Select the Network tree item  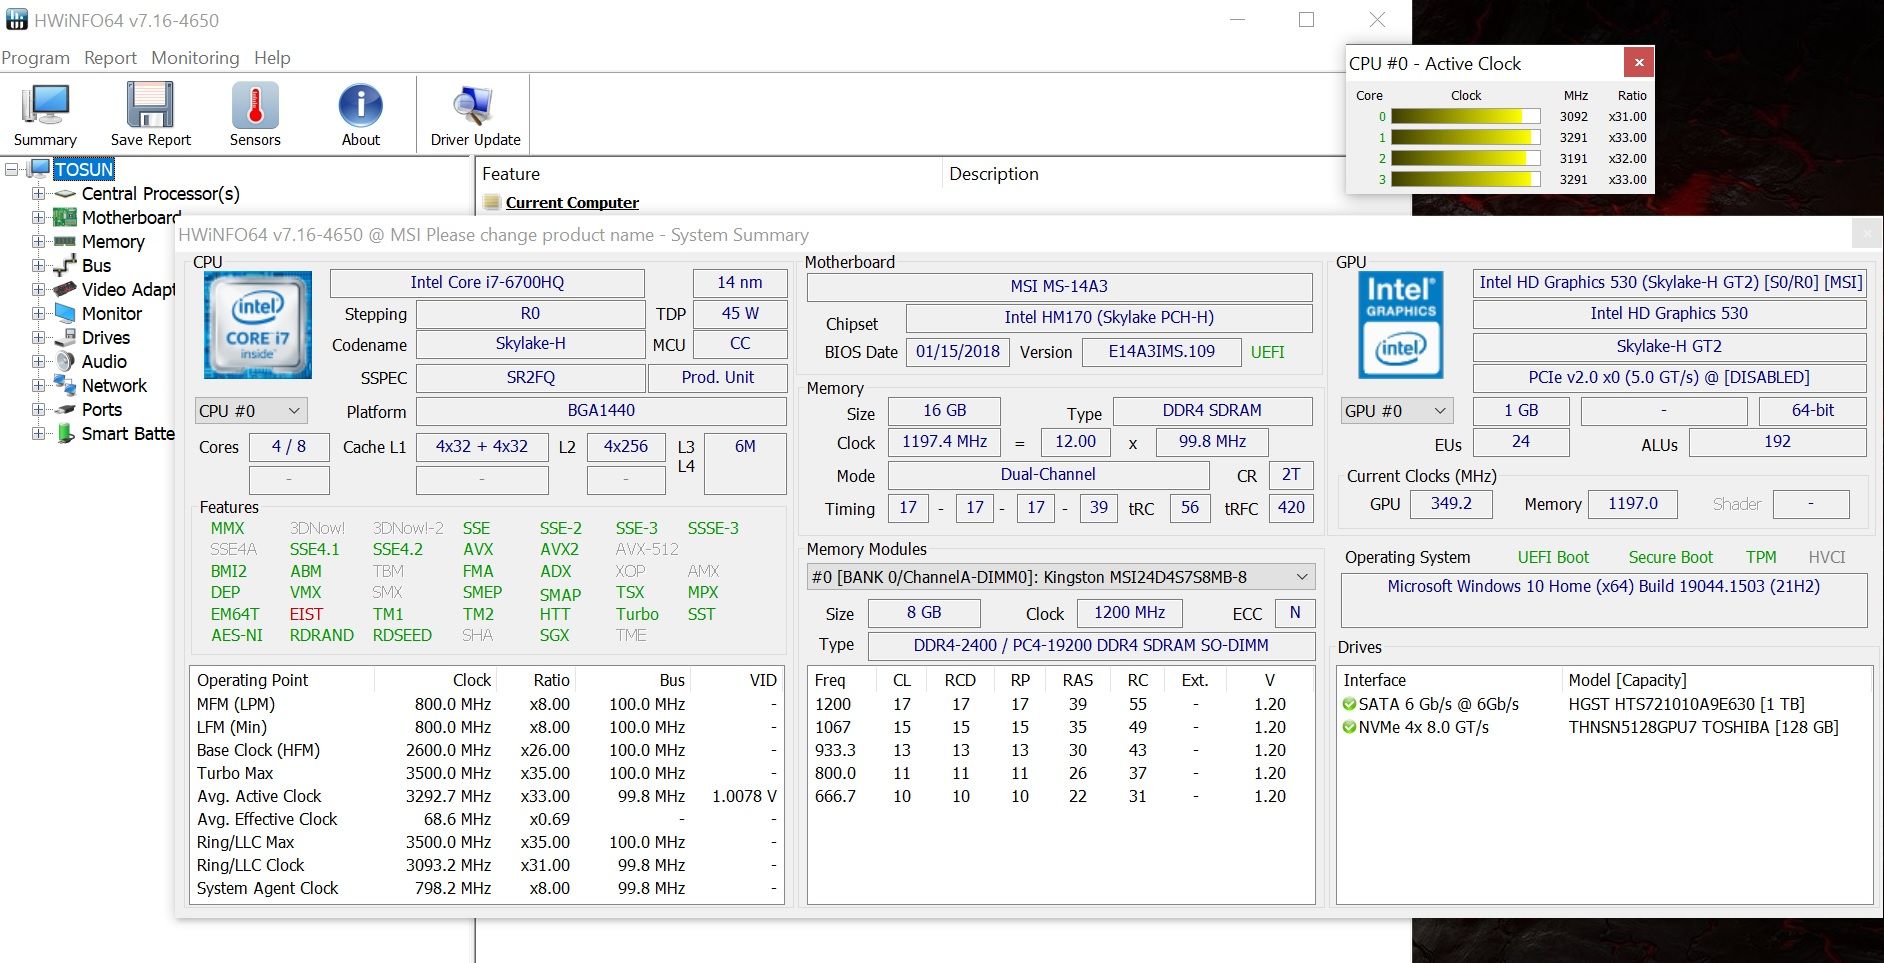[x=114, y=386]
